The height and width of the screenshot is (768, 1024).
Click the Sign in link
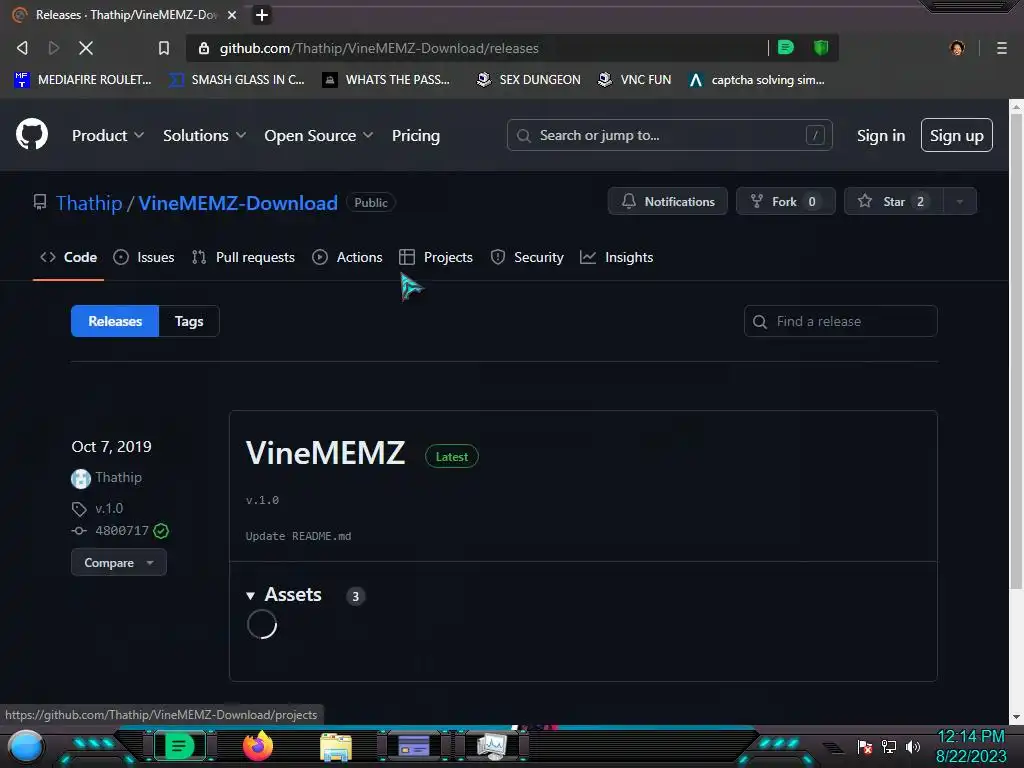click(880, 135)
